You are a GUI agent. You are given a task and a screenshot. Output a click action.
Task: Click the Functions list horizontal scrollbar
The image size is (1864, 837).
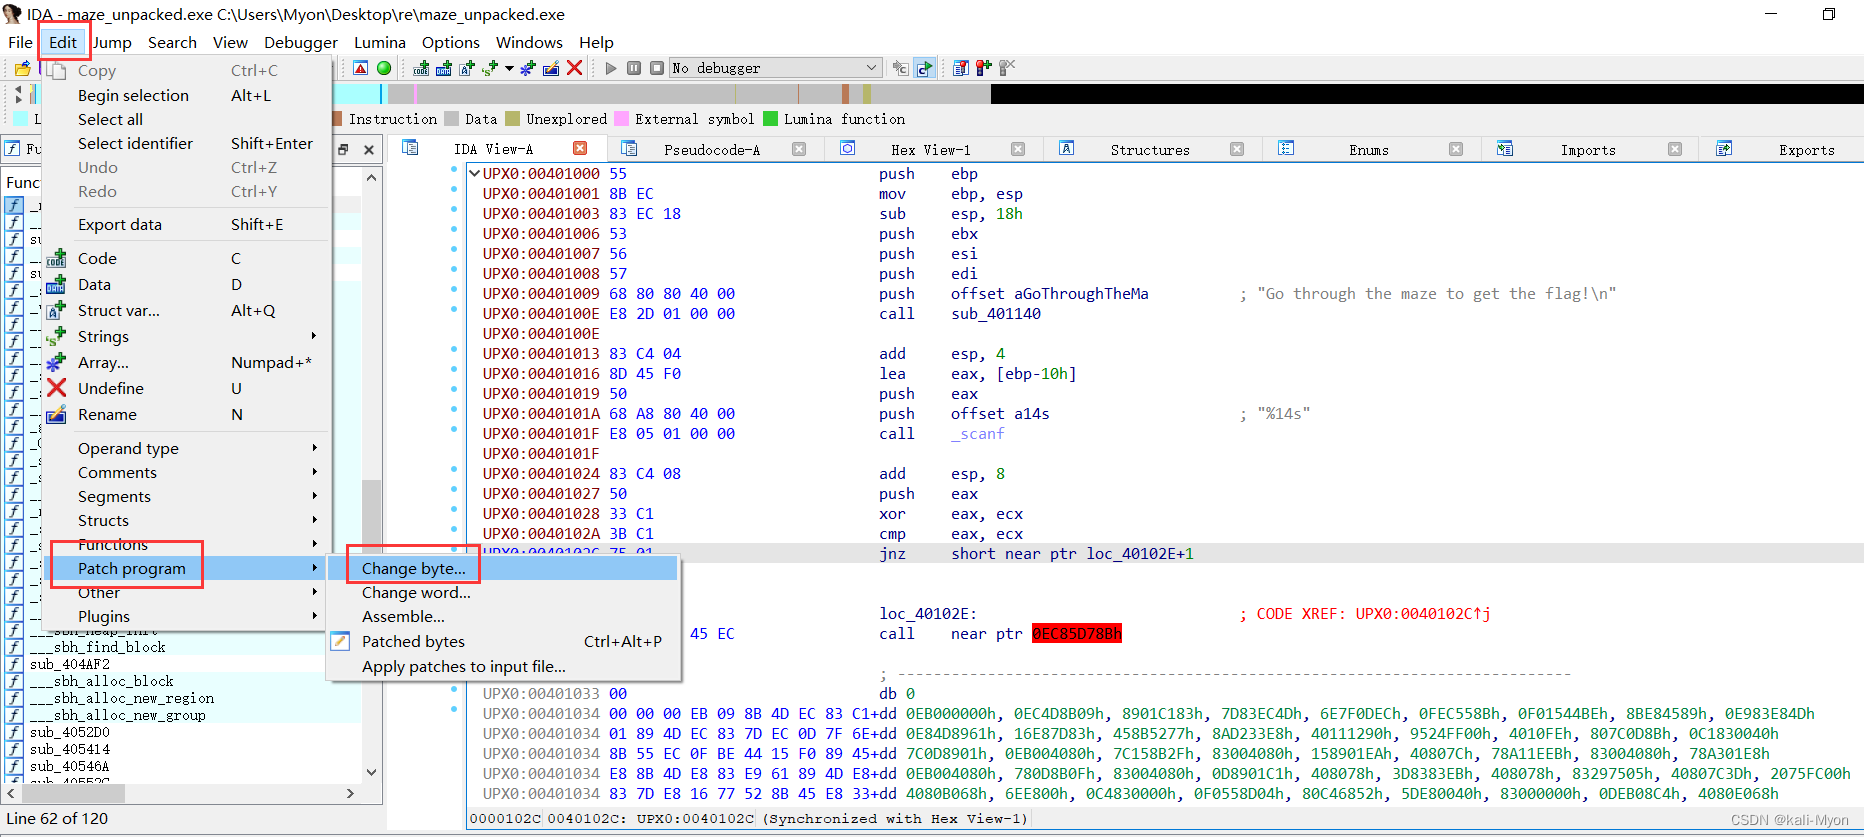click(181, 793)
